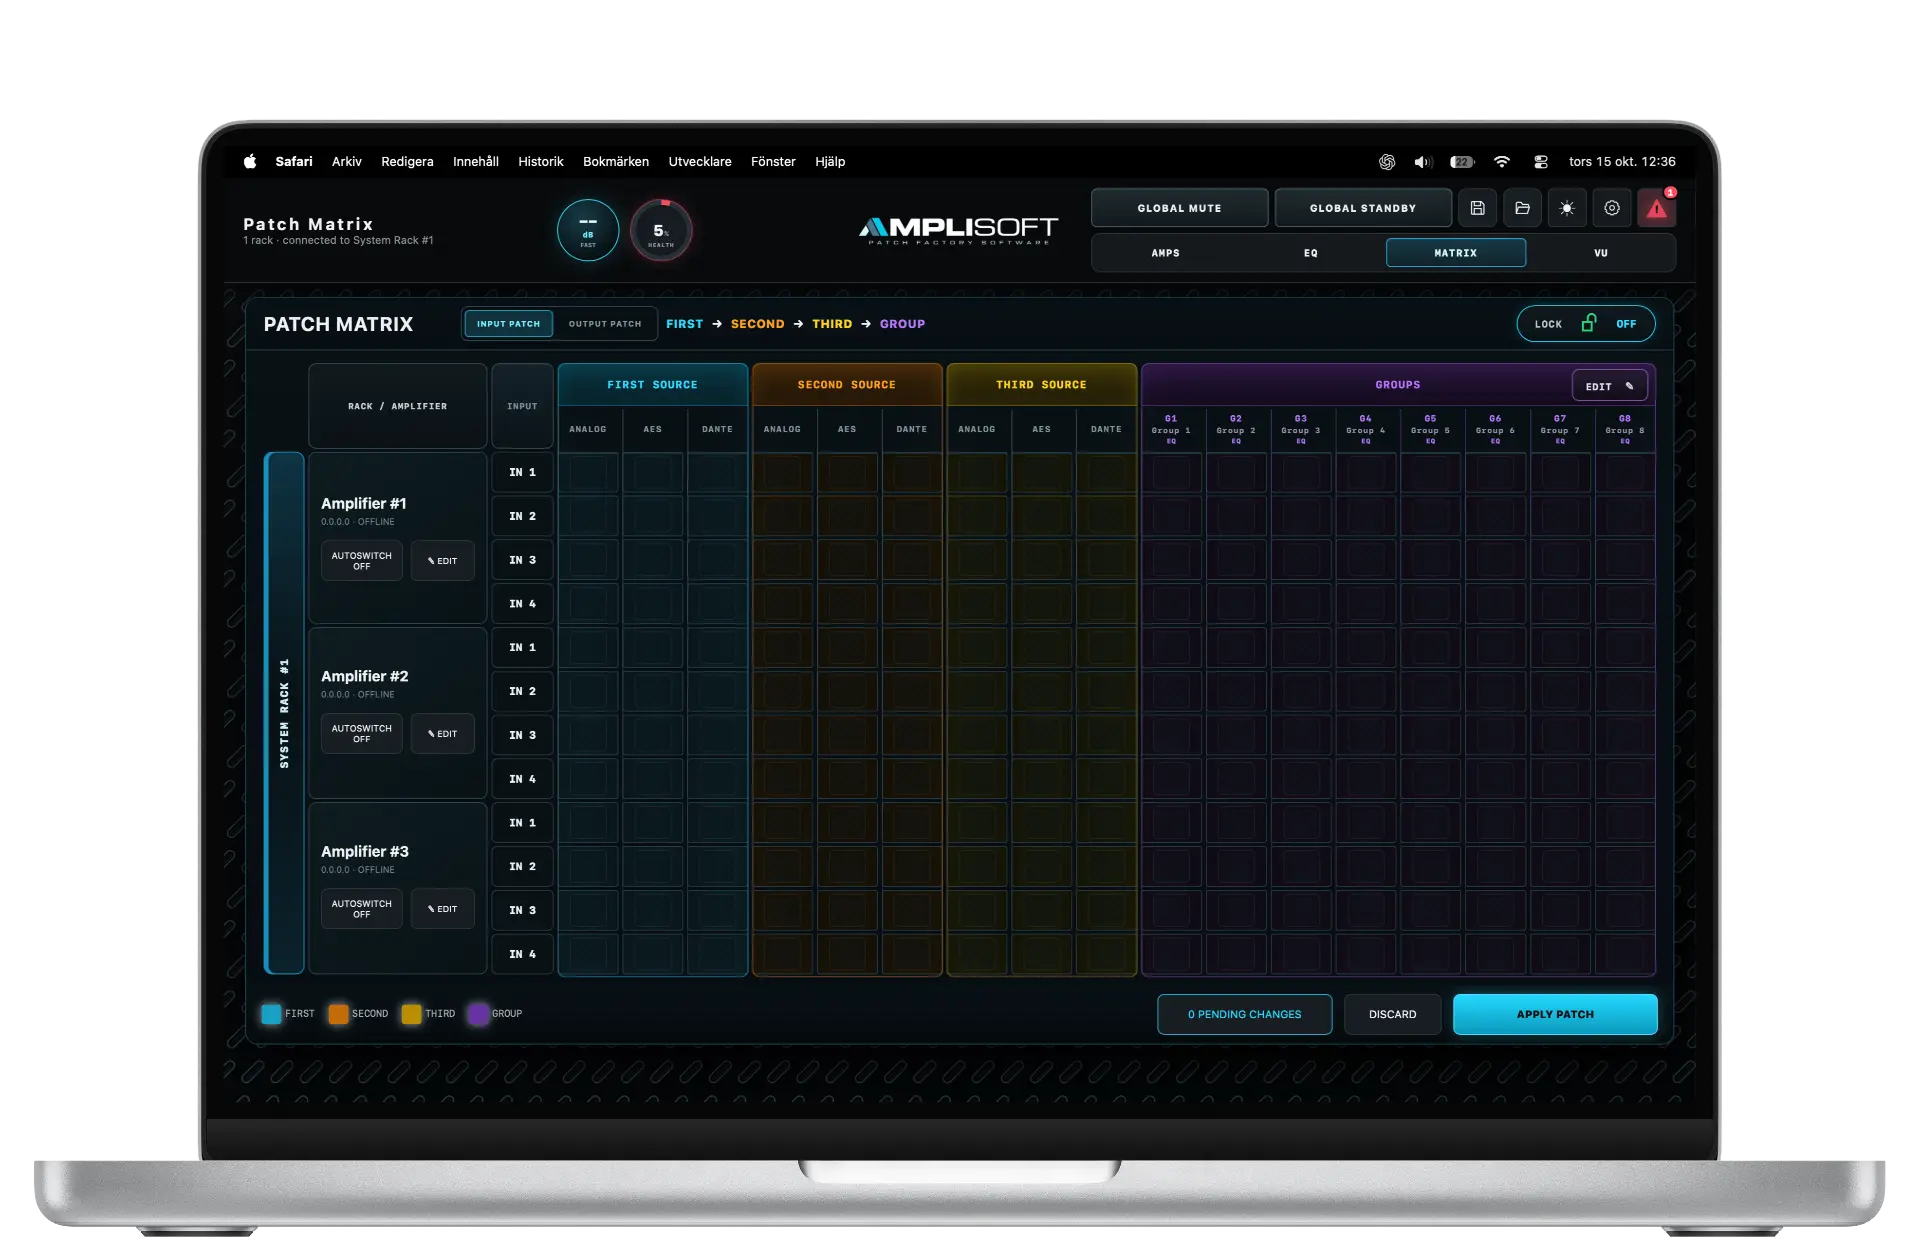Screen dimensions: 1920x1248
Task: Select the System Rack #1 vertical bar
Action: pos(284,713)
